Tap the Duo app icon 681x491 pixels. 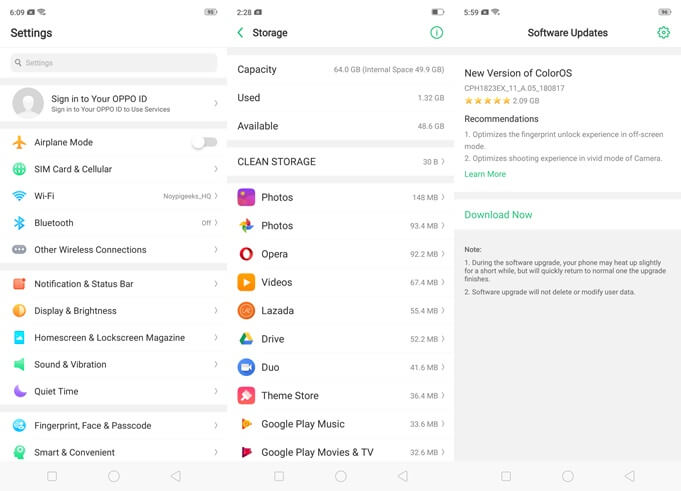(x=246, y=367)
